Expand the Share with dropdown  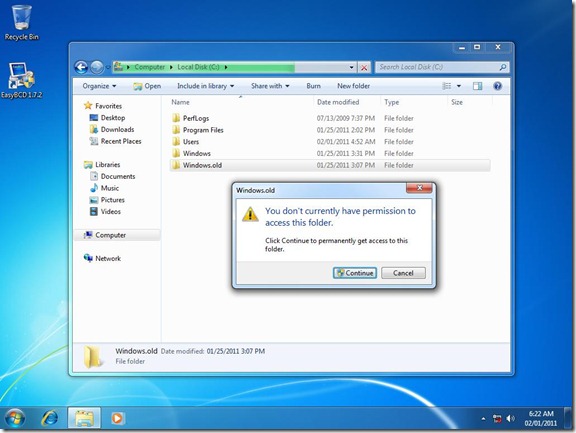coord(270,86)
